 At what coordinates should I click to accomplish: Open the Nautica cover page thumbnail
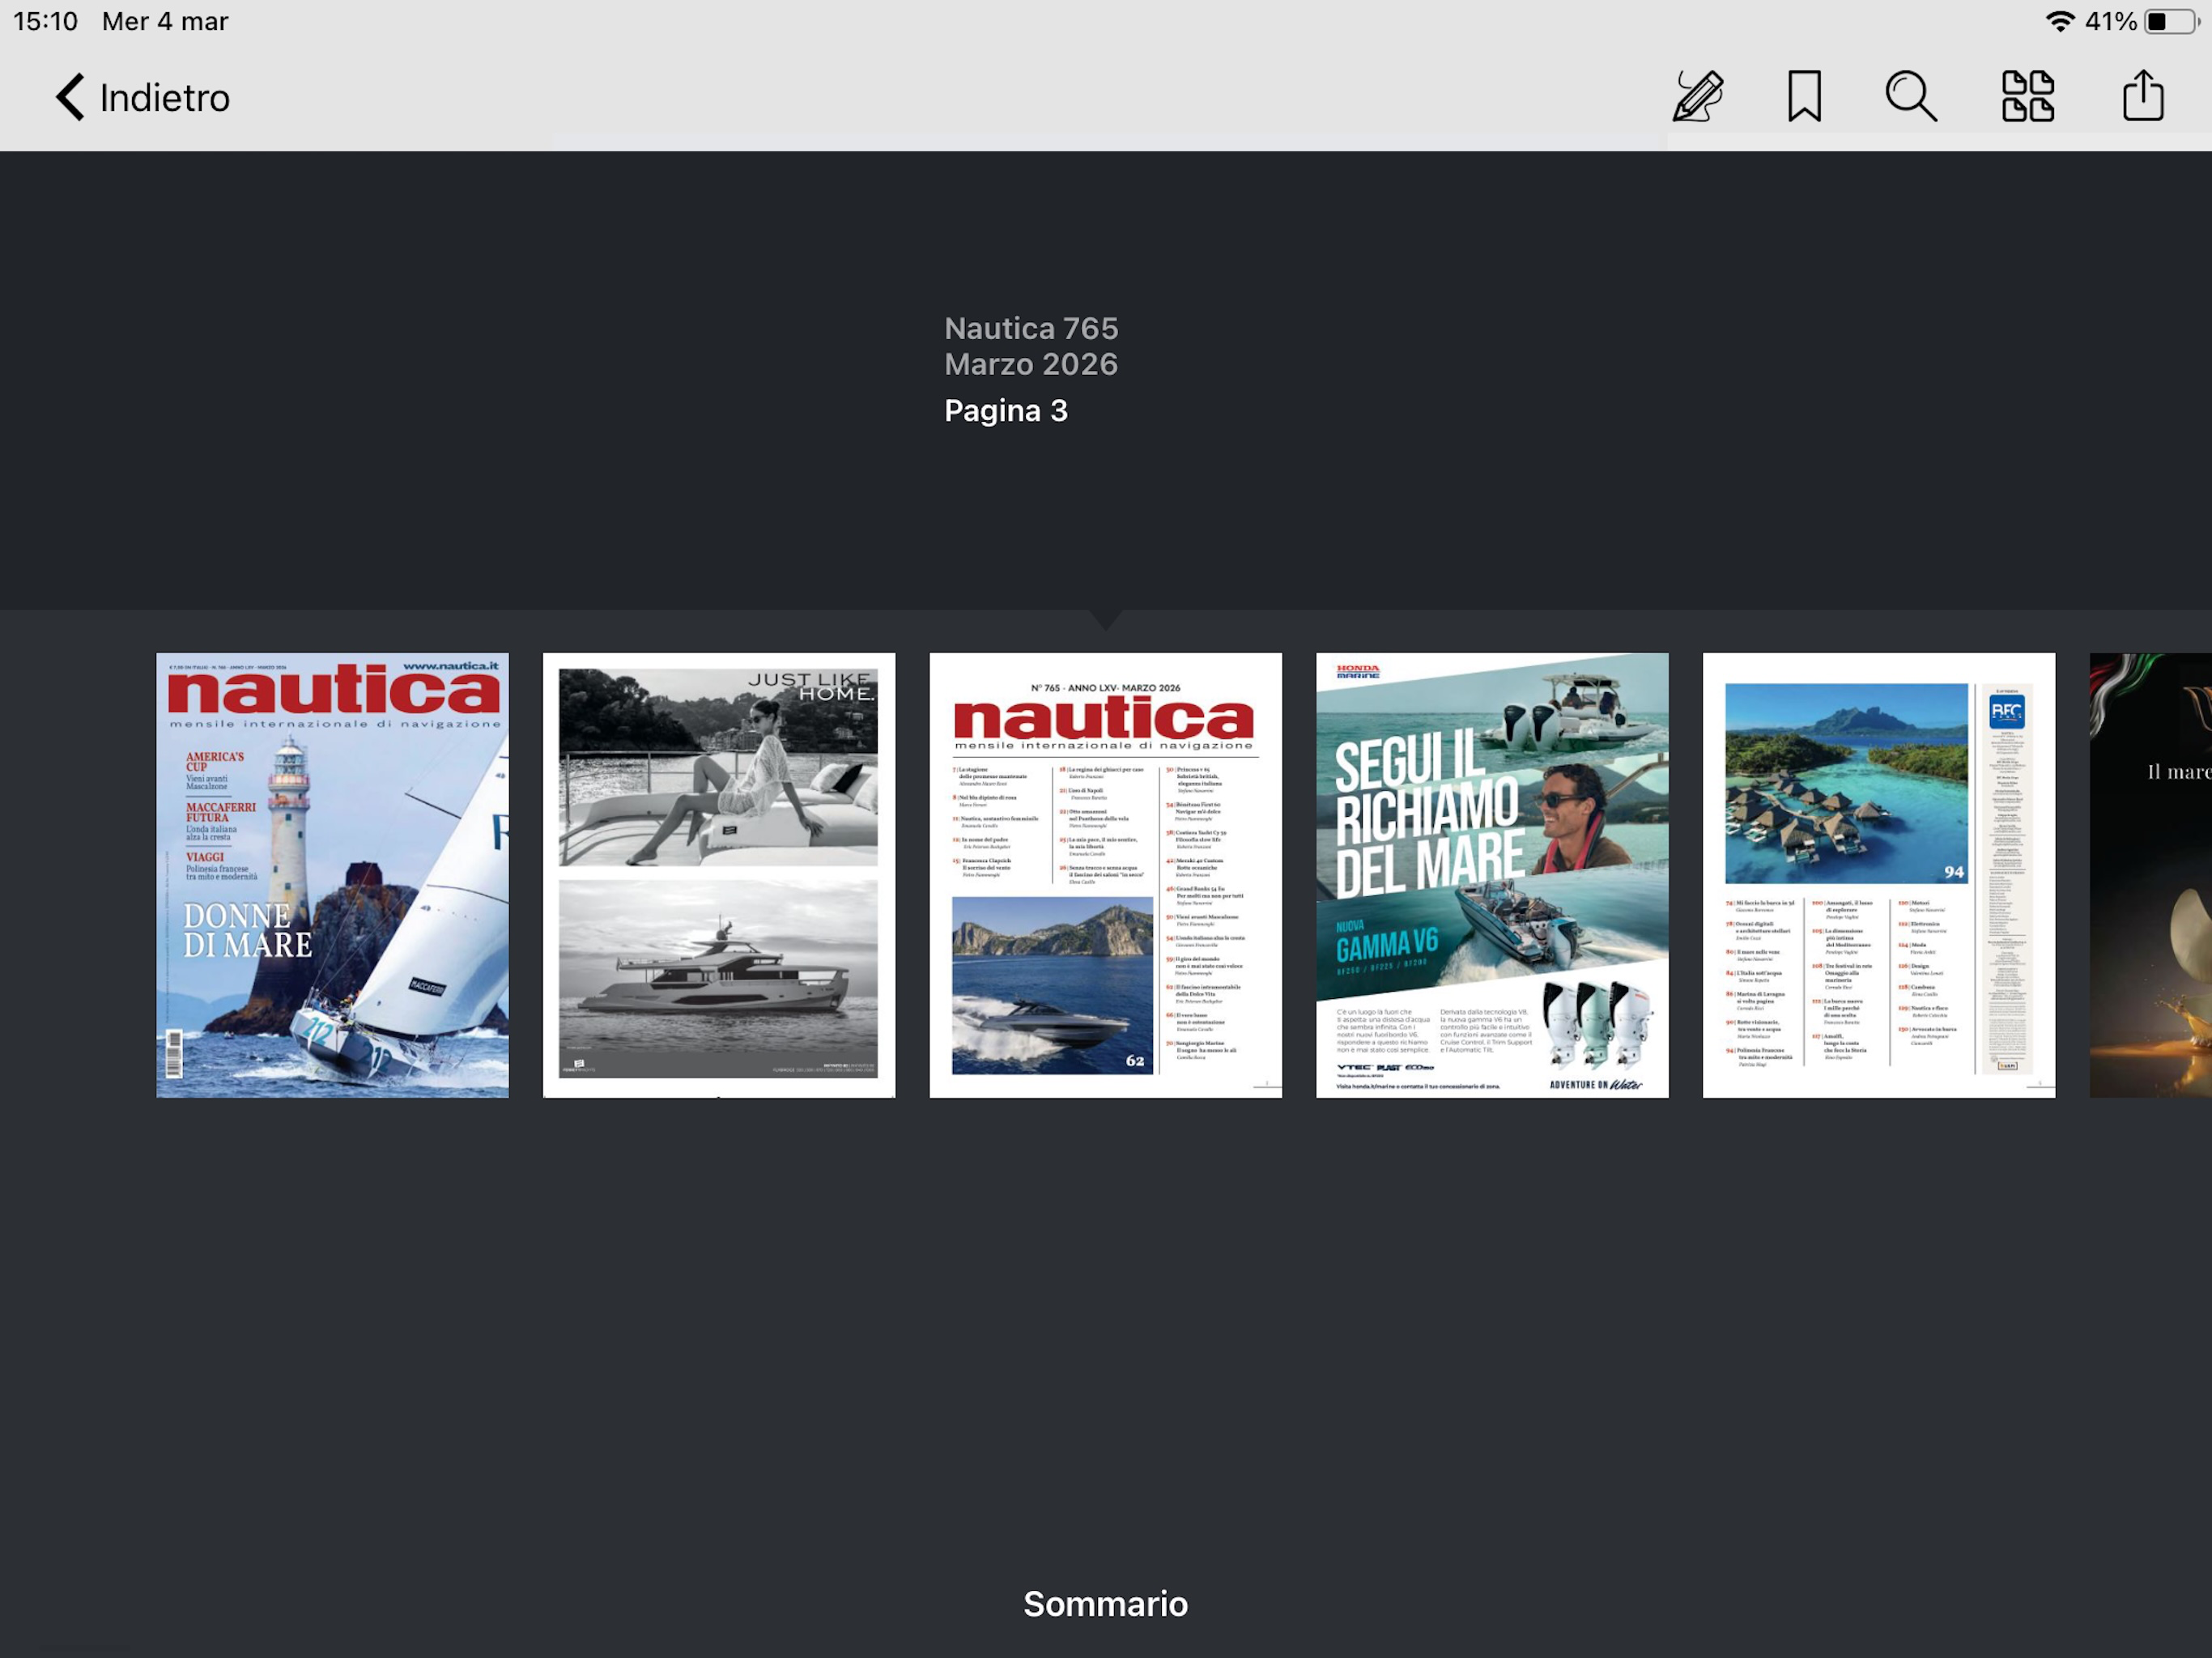(332, 875)
